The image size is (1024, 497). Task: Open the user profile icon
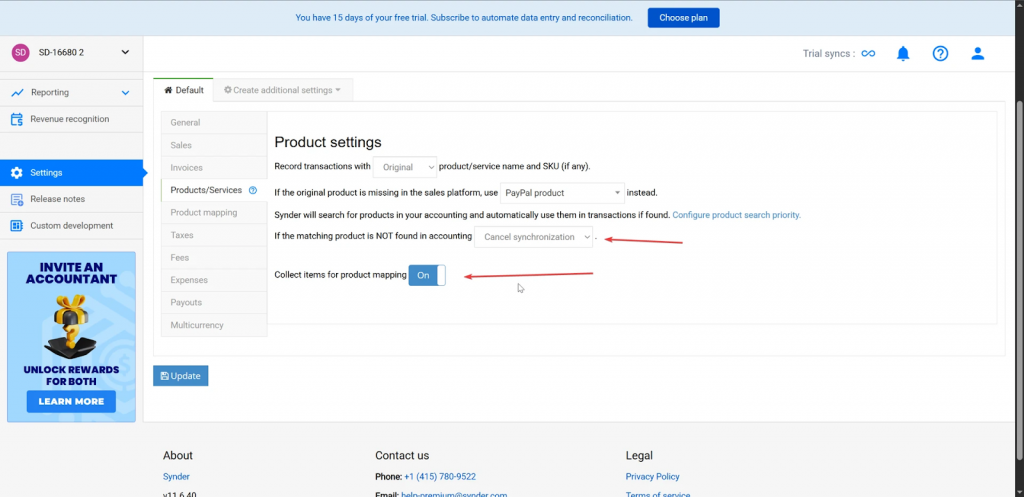tap(978, 53)
